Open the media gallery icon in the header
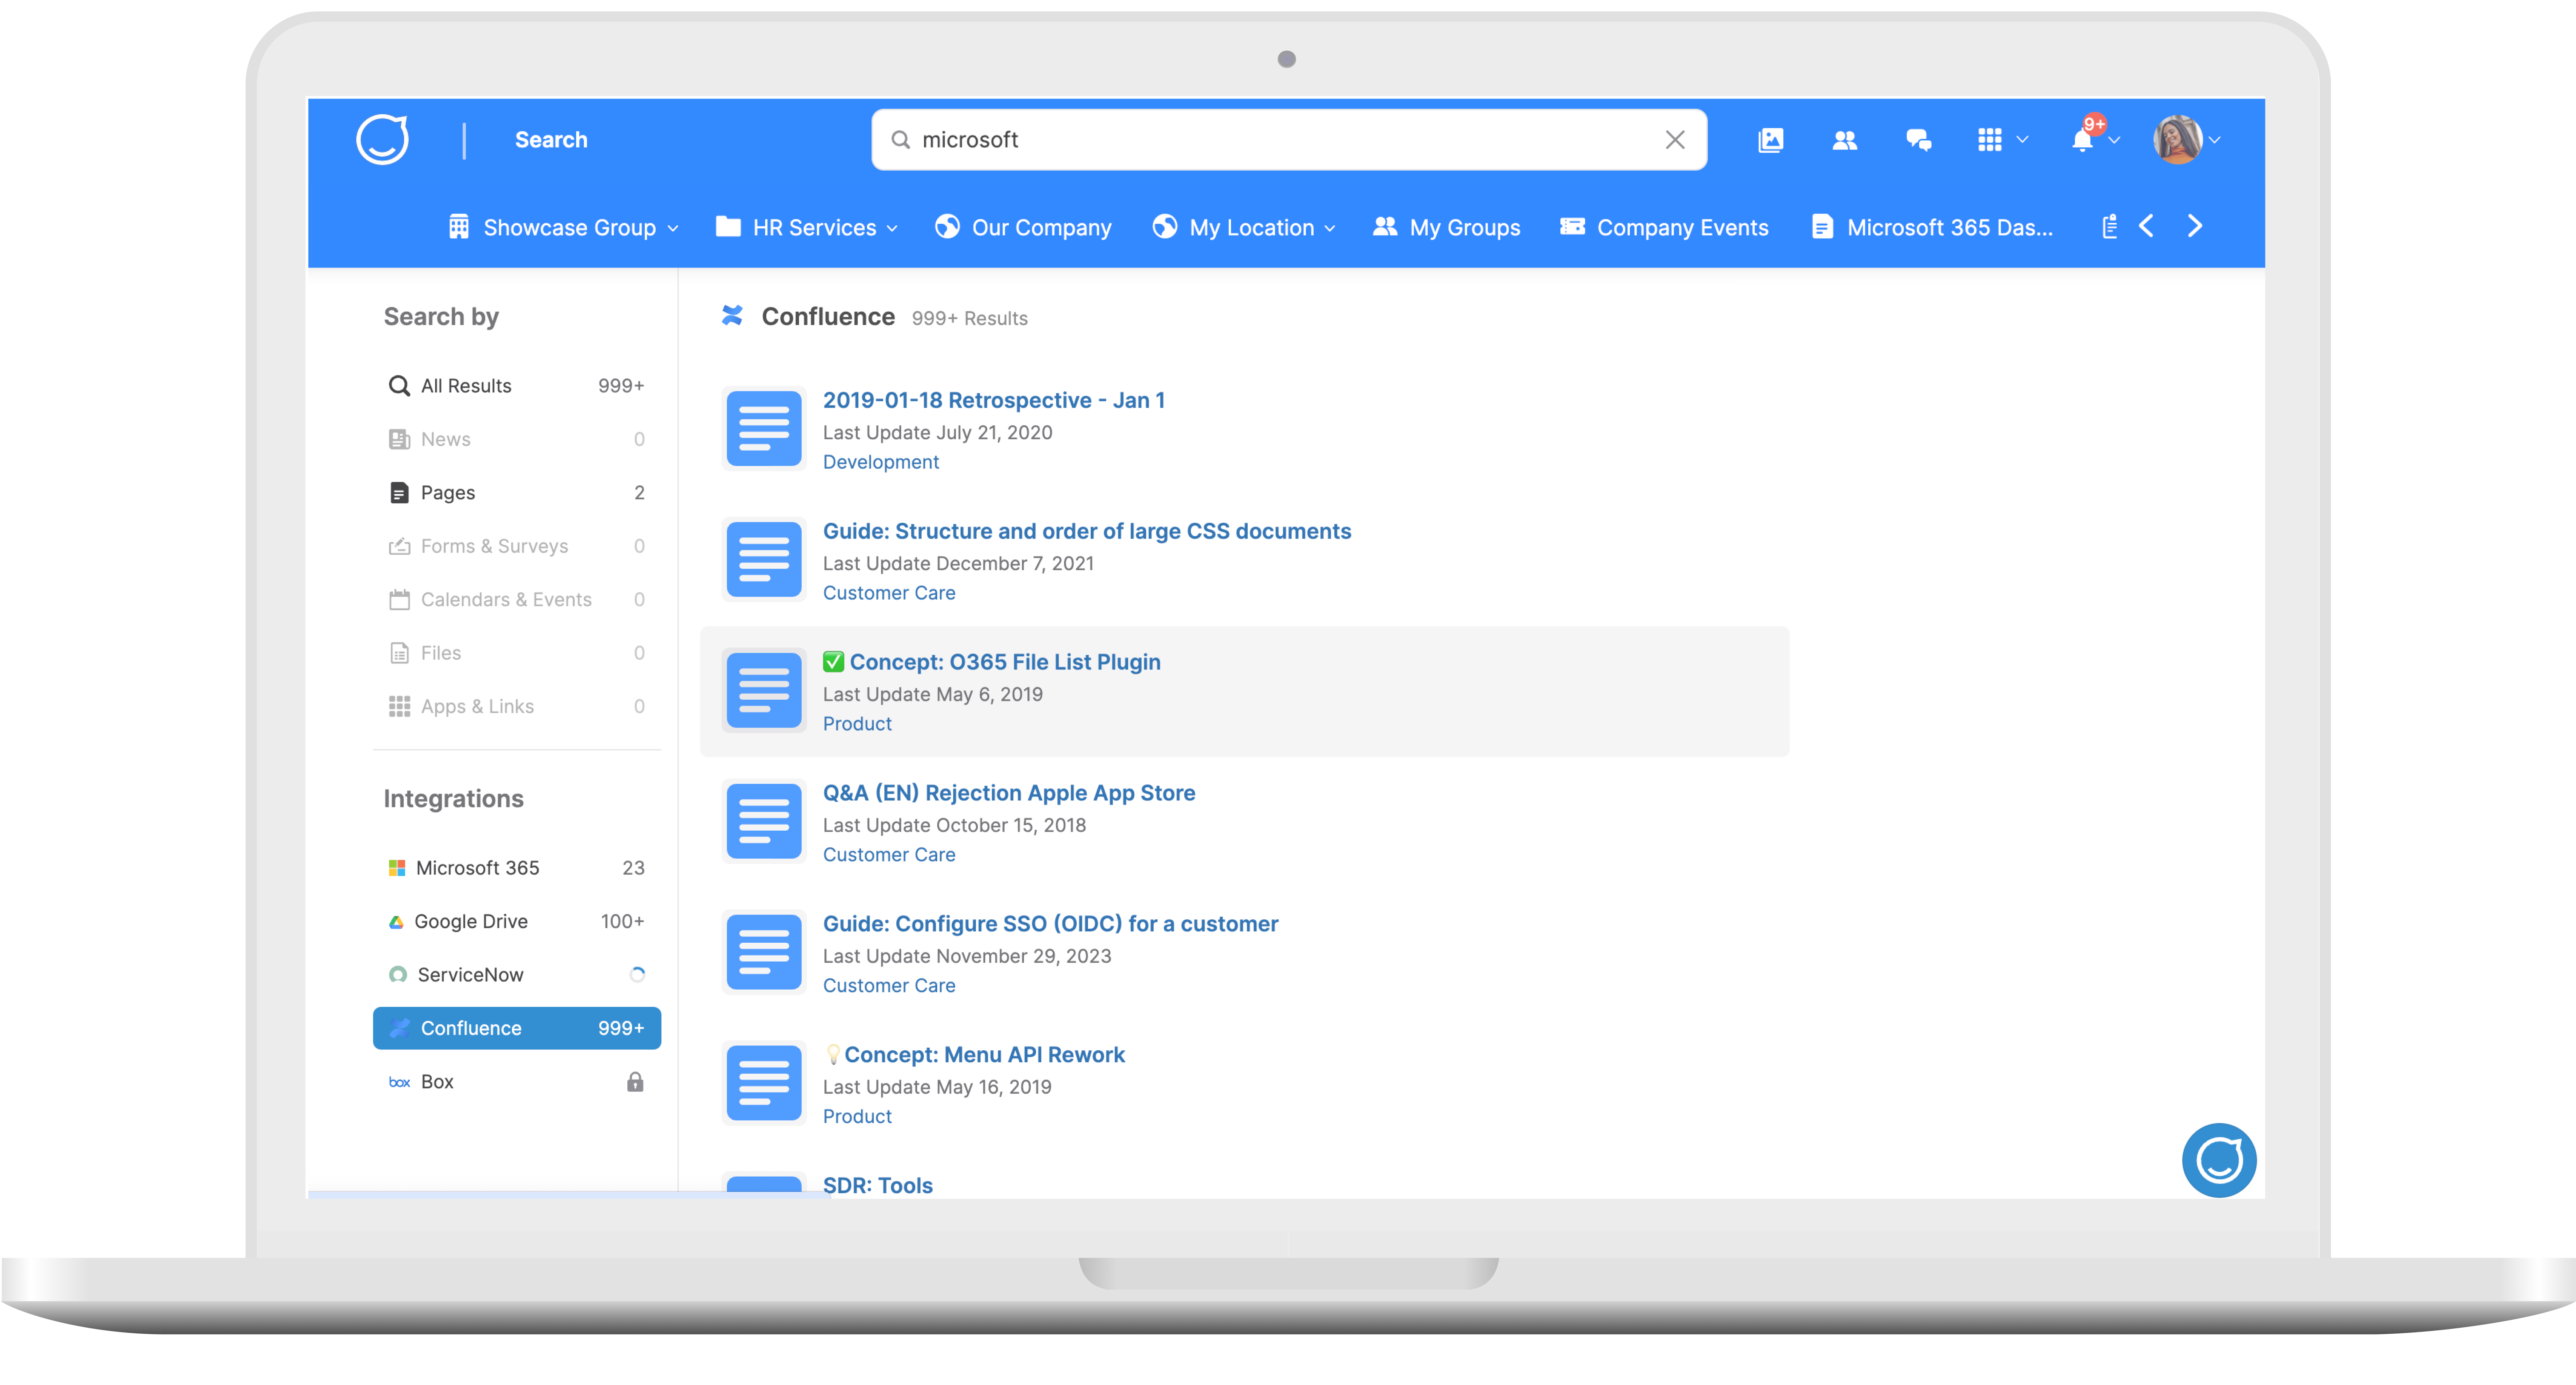 coord(1770,140)
